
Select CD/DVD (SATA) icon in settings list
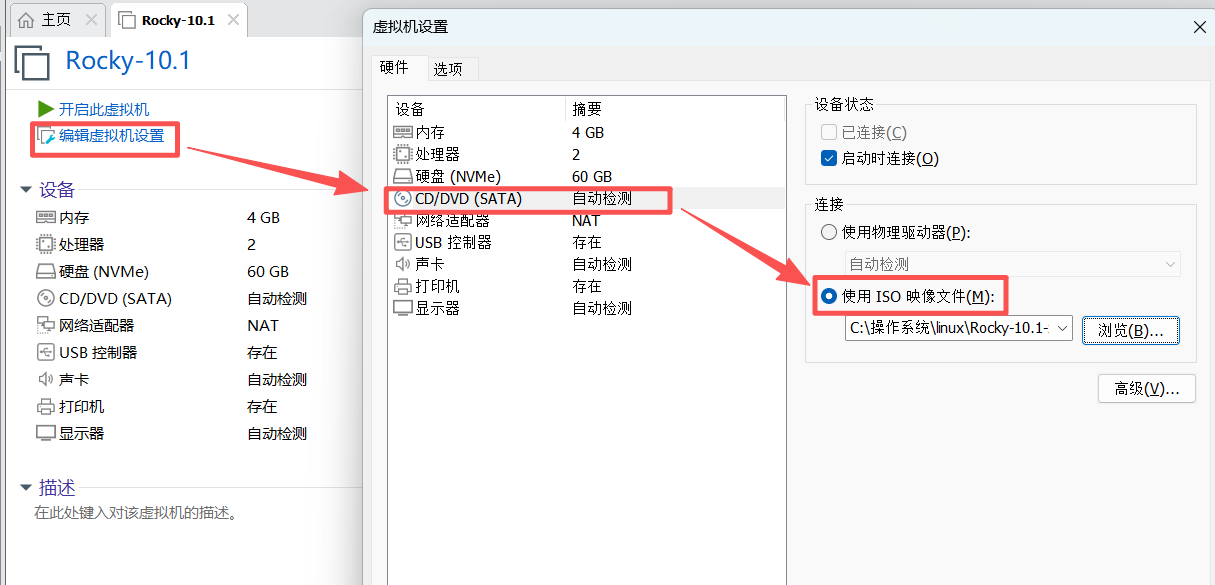(403, 198)
